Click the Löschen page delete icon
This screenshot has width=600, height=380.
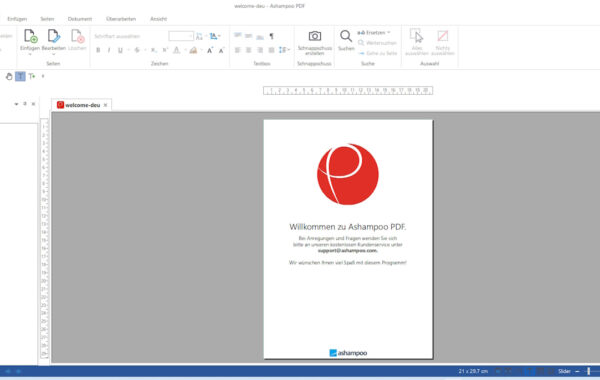(x=77, y=36)
